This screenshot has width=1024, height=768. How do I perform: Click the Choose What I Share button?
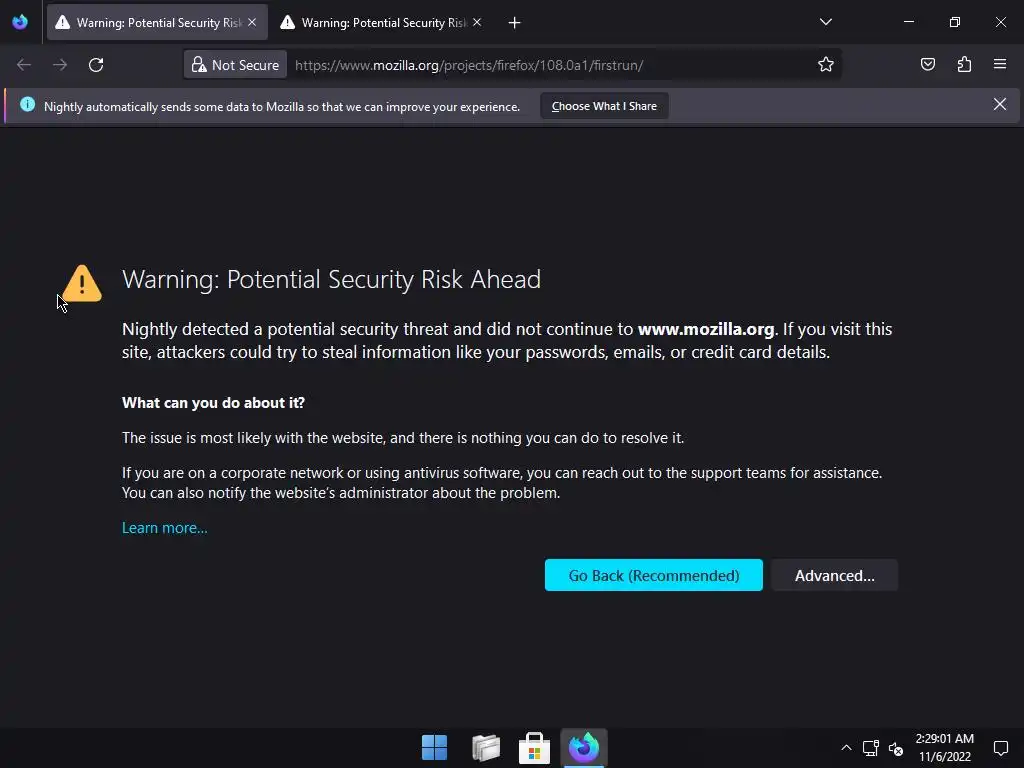604,106
